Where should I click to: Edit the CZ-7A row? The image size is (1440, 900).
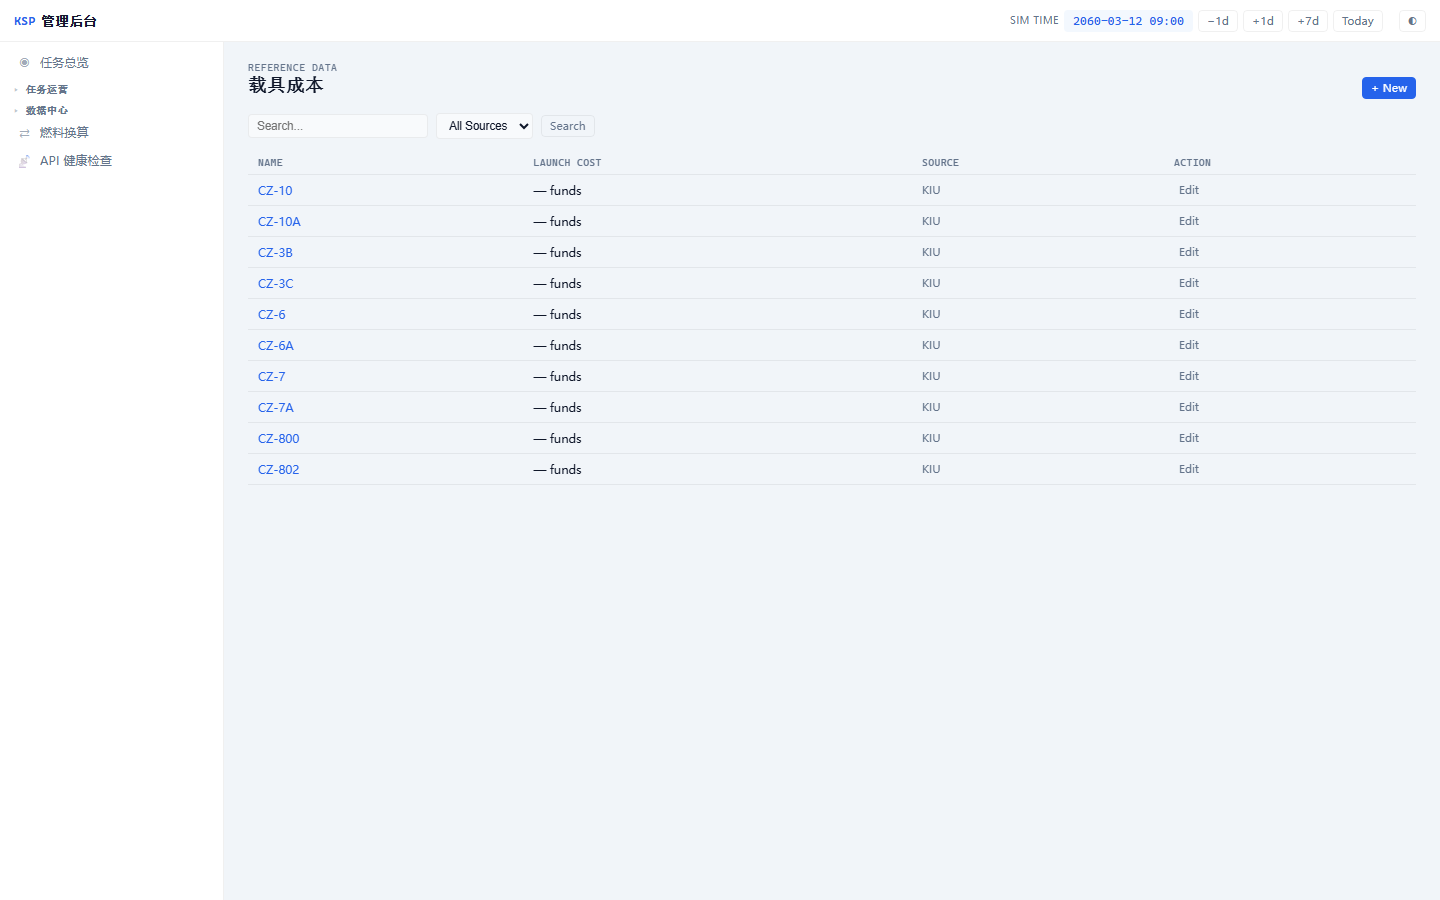(1189, 407)
